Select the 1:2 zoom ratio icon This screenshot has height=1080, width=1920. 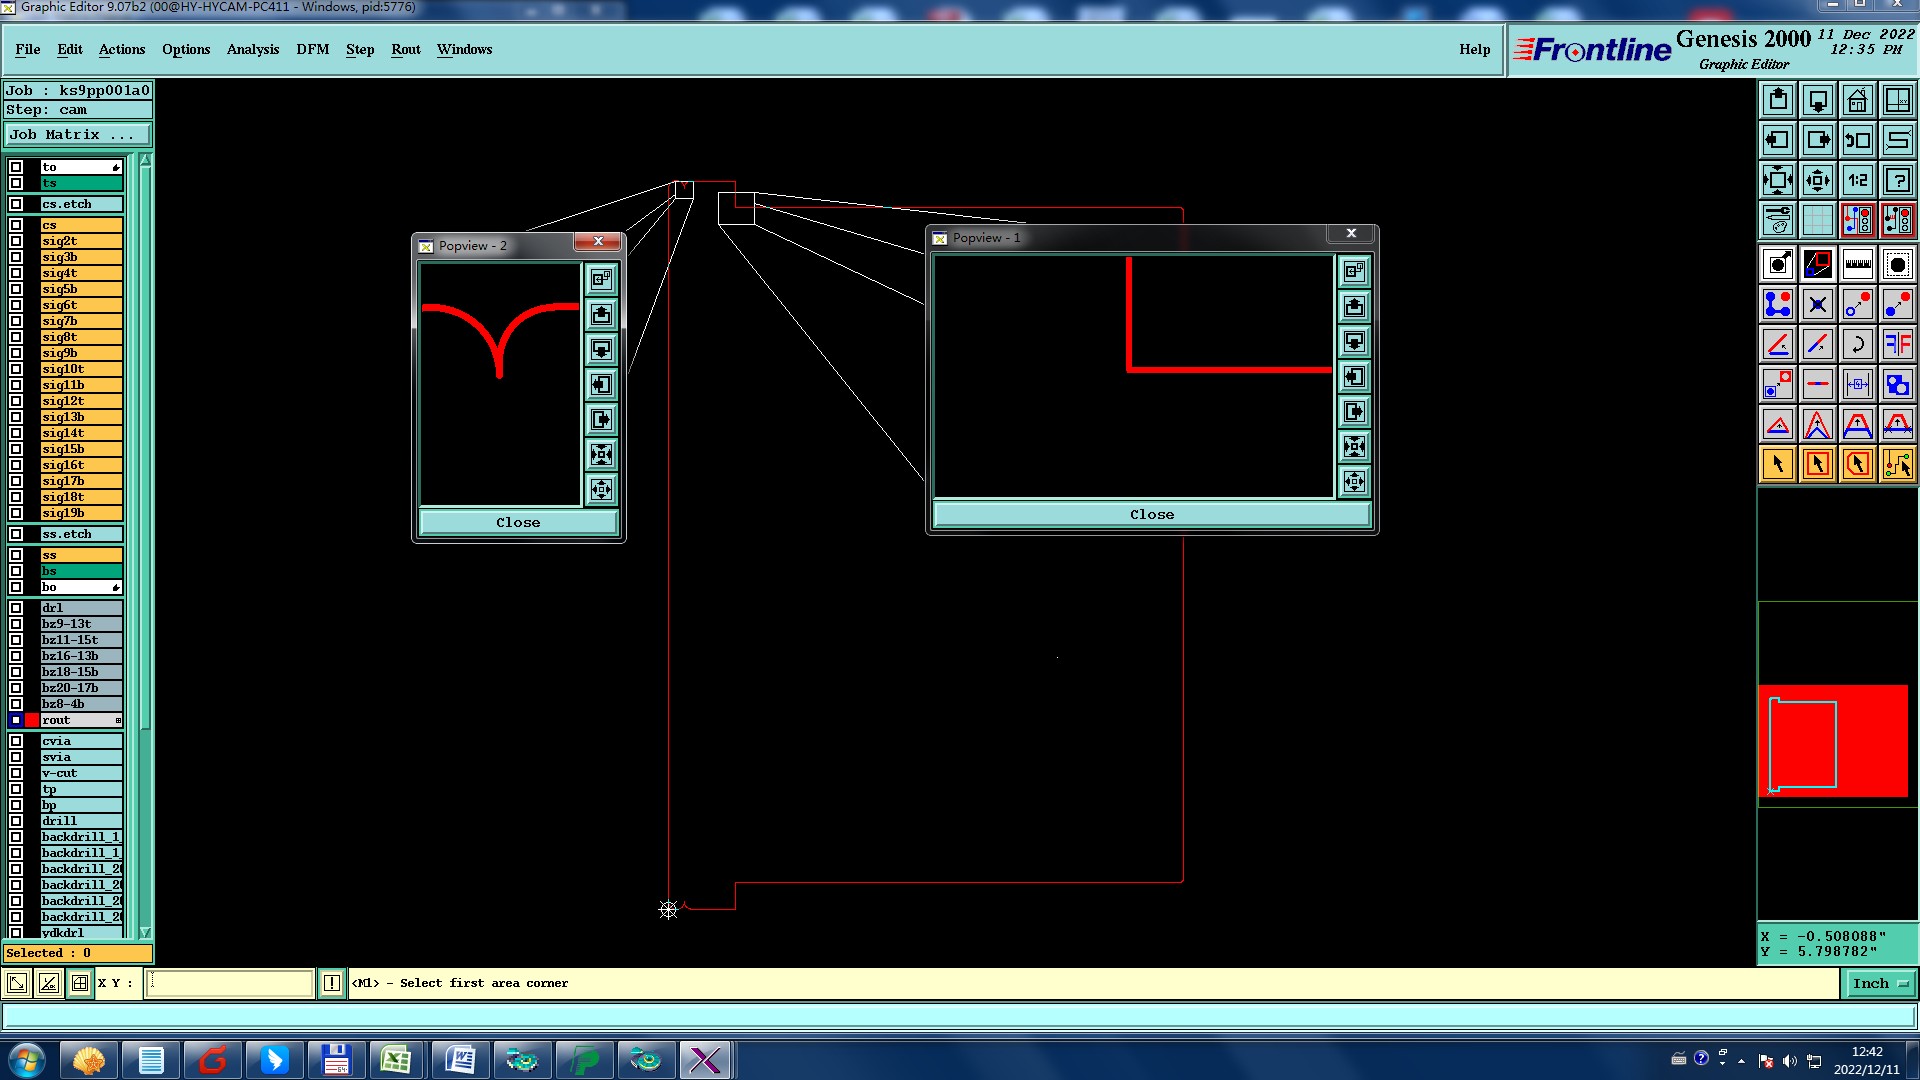(x=1857, y=180)
